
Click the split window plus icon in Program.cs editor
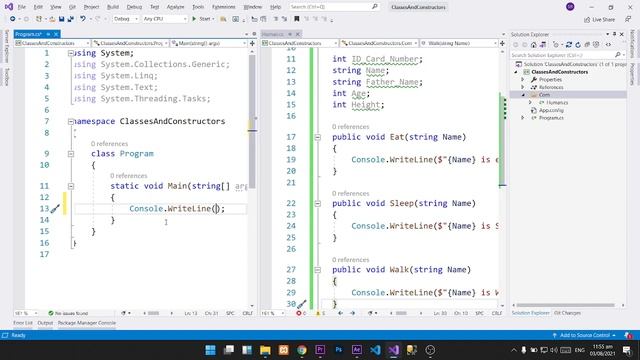(252, 43)
